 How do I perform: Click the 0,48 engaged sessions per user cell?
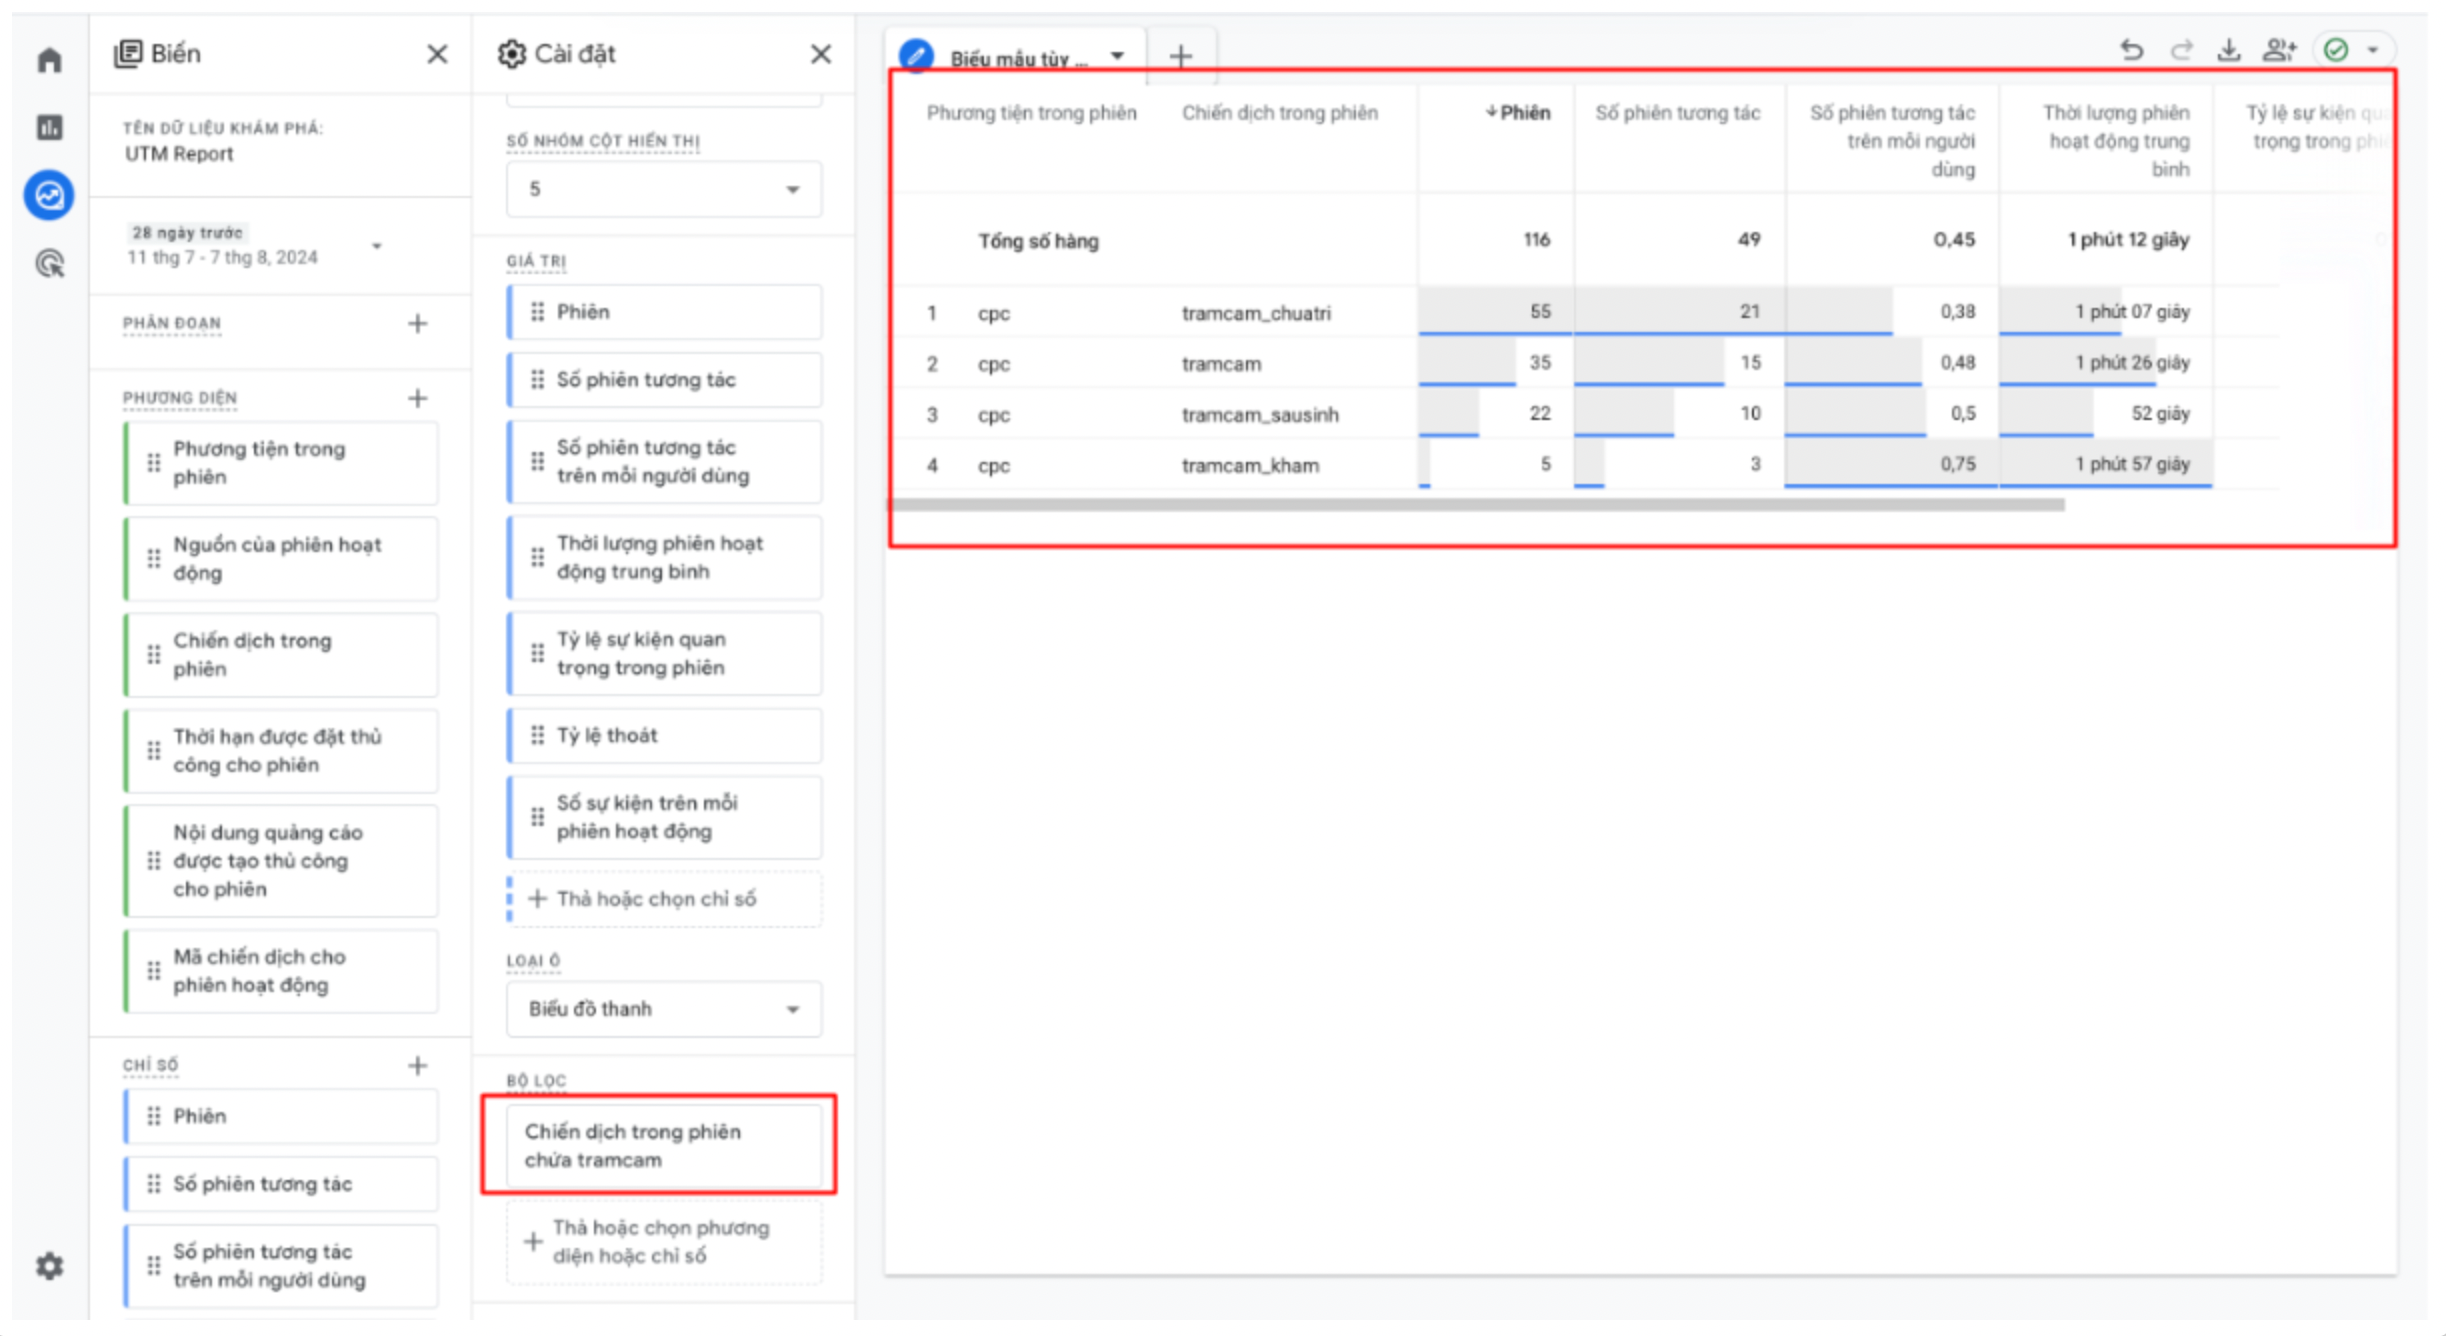tap(1892, 362)
